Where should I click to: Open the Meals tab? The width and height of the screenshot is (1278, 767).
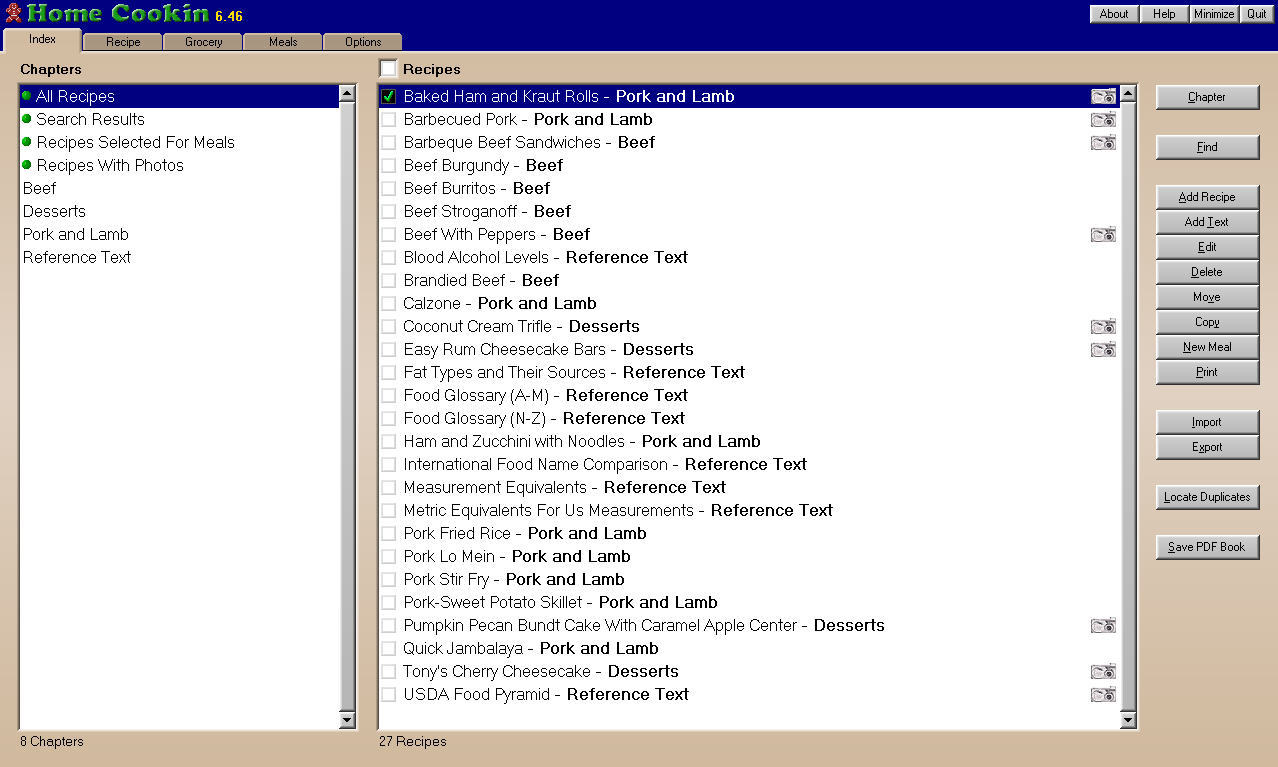(283, 42)
